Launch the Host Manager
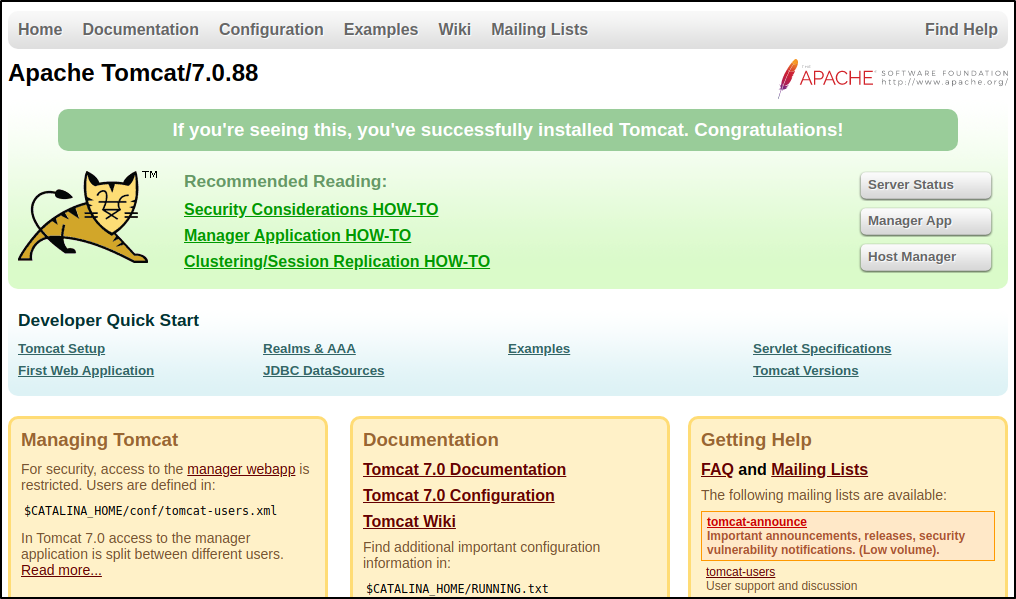The width and height of the screenshot is (1016, 599). tap(925, 257)
